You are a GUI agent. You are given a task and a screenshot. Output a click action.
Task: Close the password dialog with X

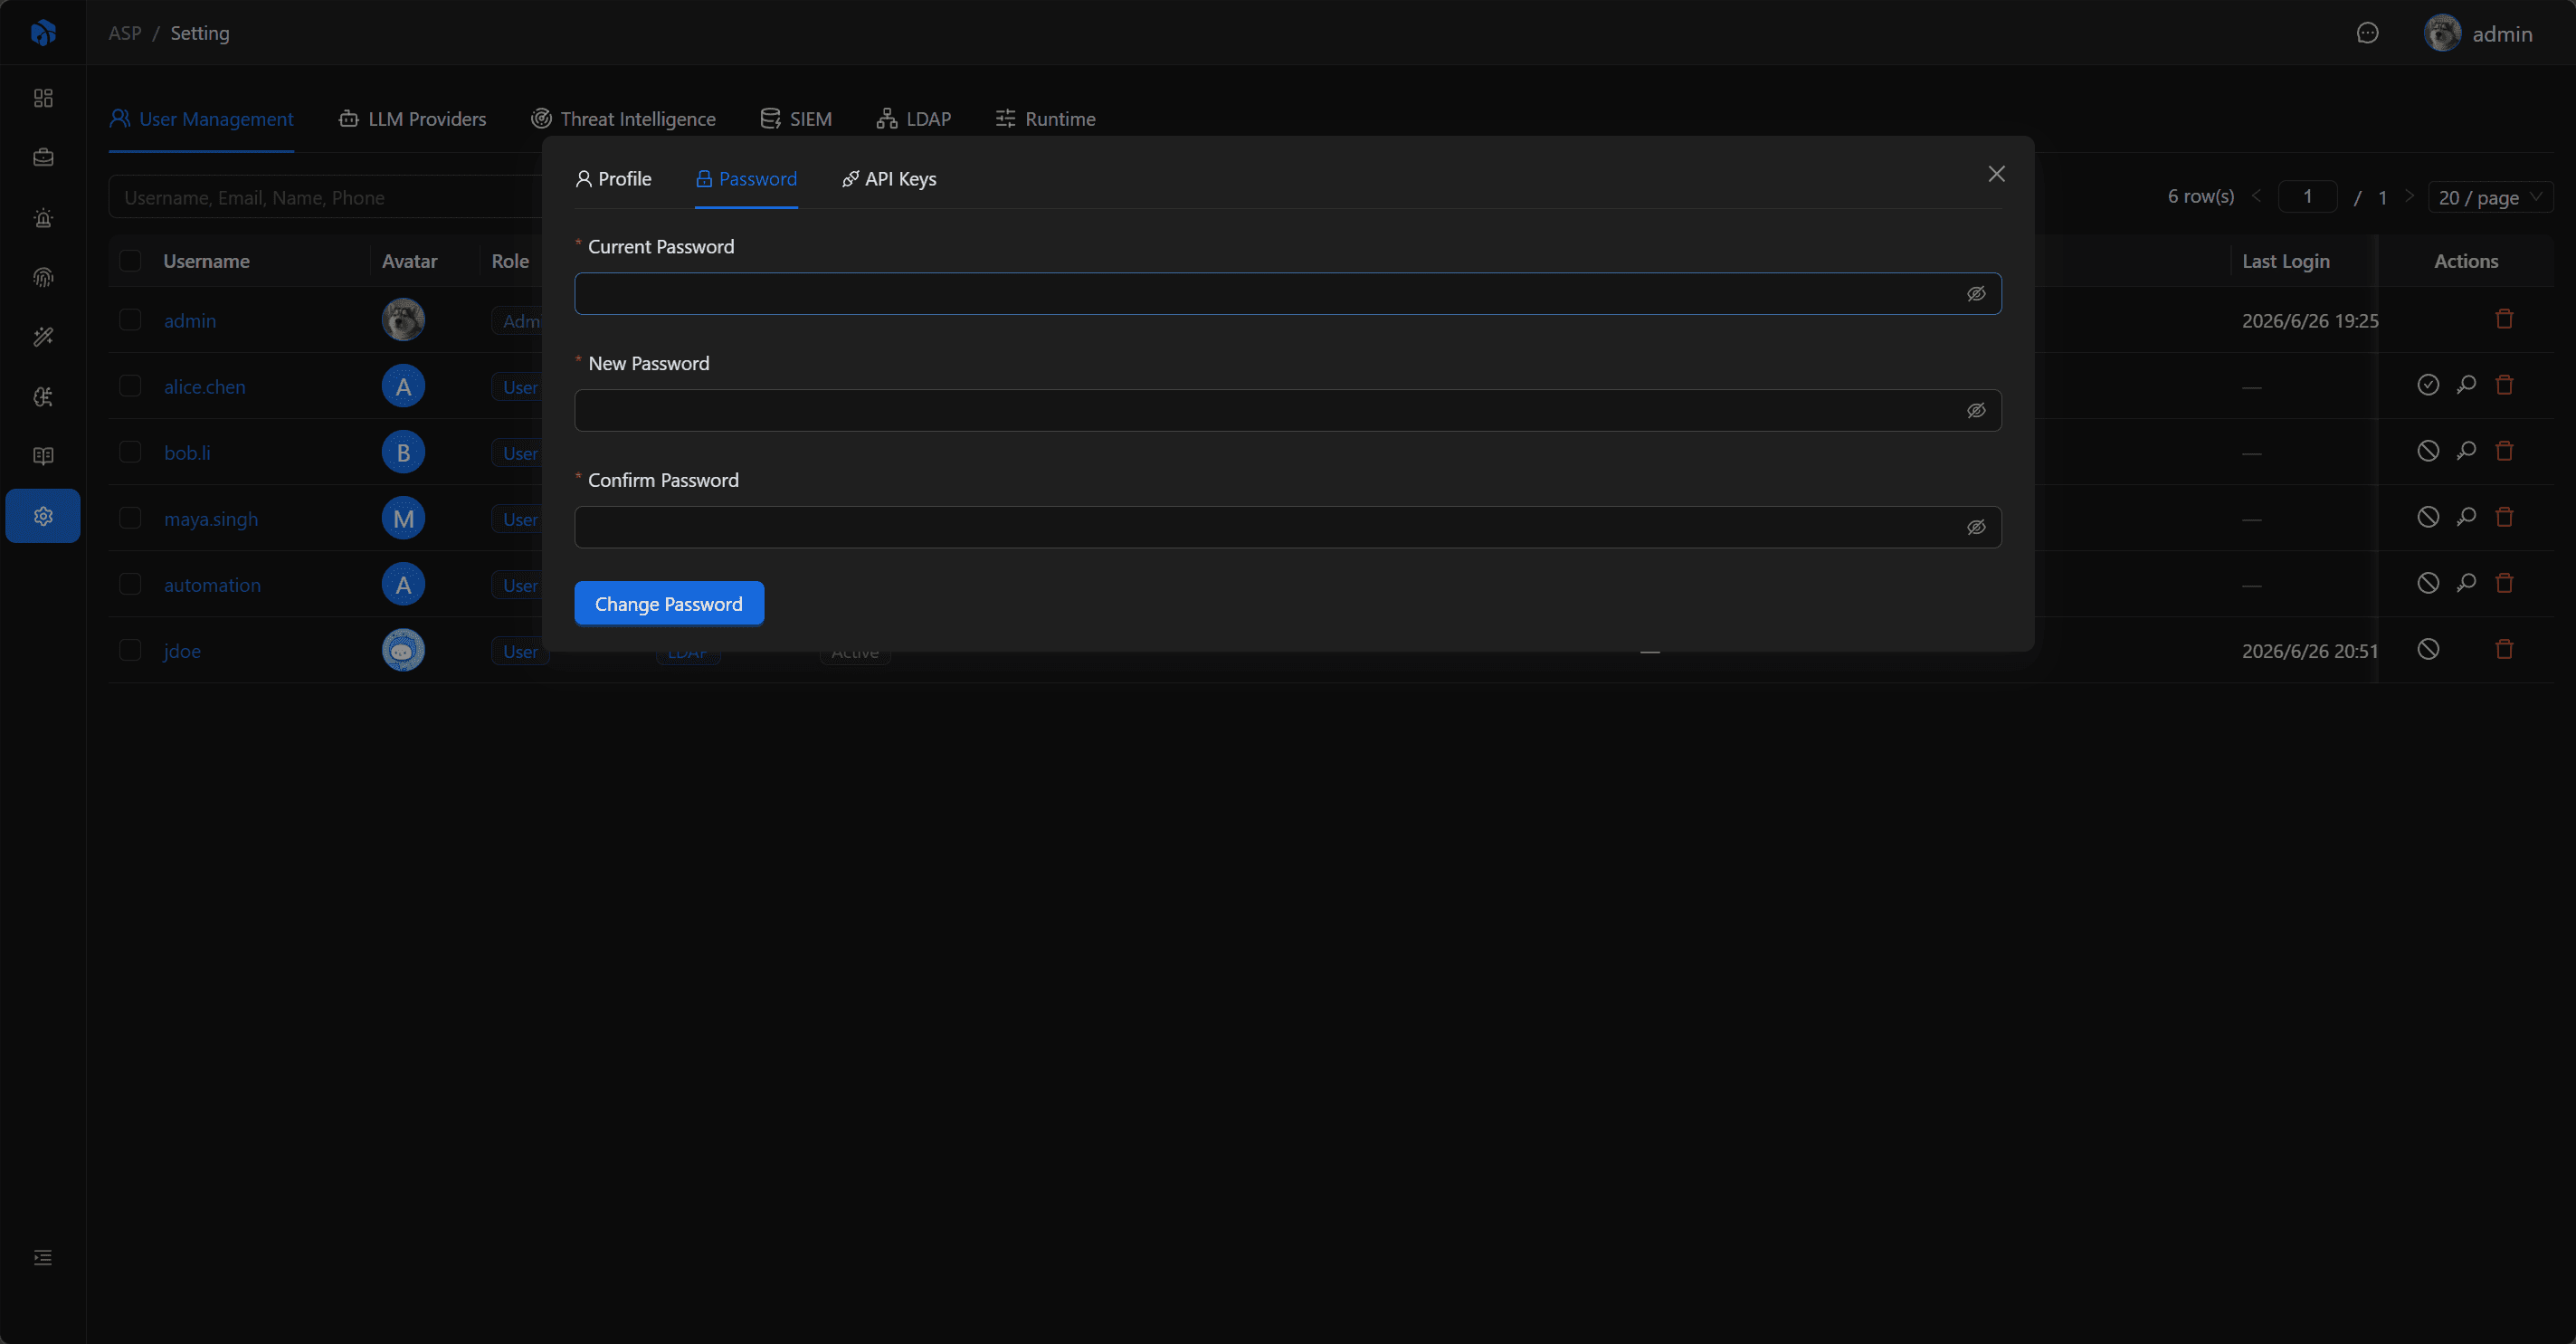click(1996, 174)
